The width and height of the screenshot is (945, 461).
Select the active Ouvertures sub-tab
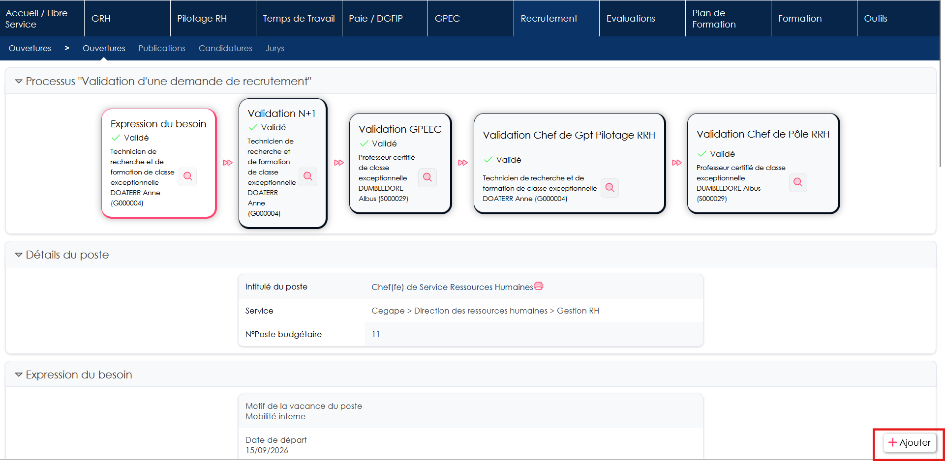pyautogui.click(x=104, y=48)
